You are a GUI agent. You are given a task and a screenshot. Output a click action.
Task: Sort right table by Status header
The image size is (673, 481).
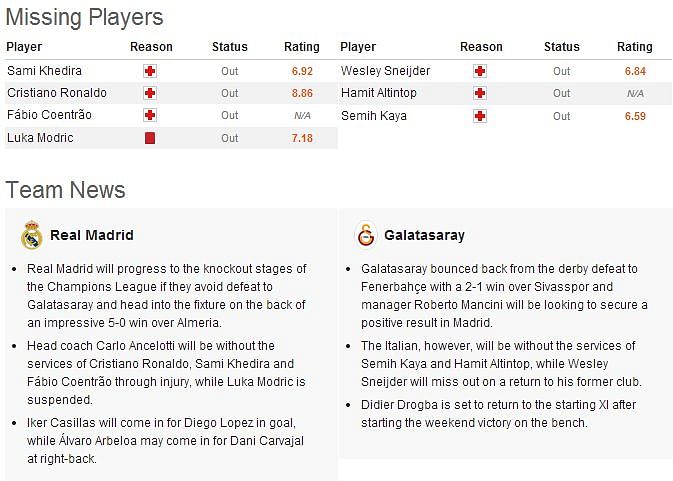tap(561, 47)
